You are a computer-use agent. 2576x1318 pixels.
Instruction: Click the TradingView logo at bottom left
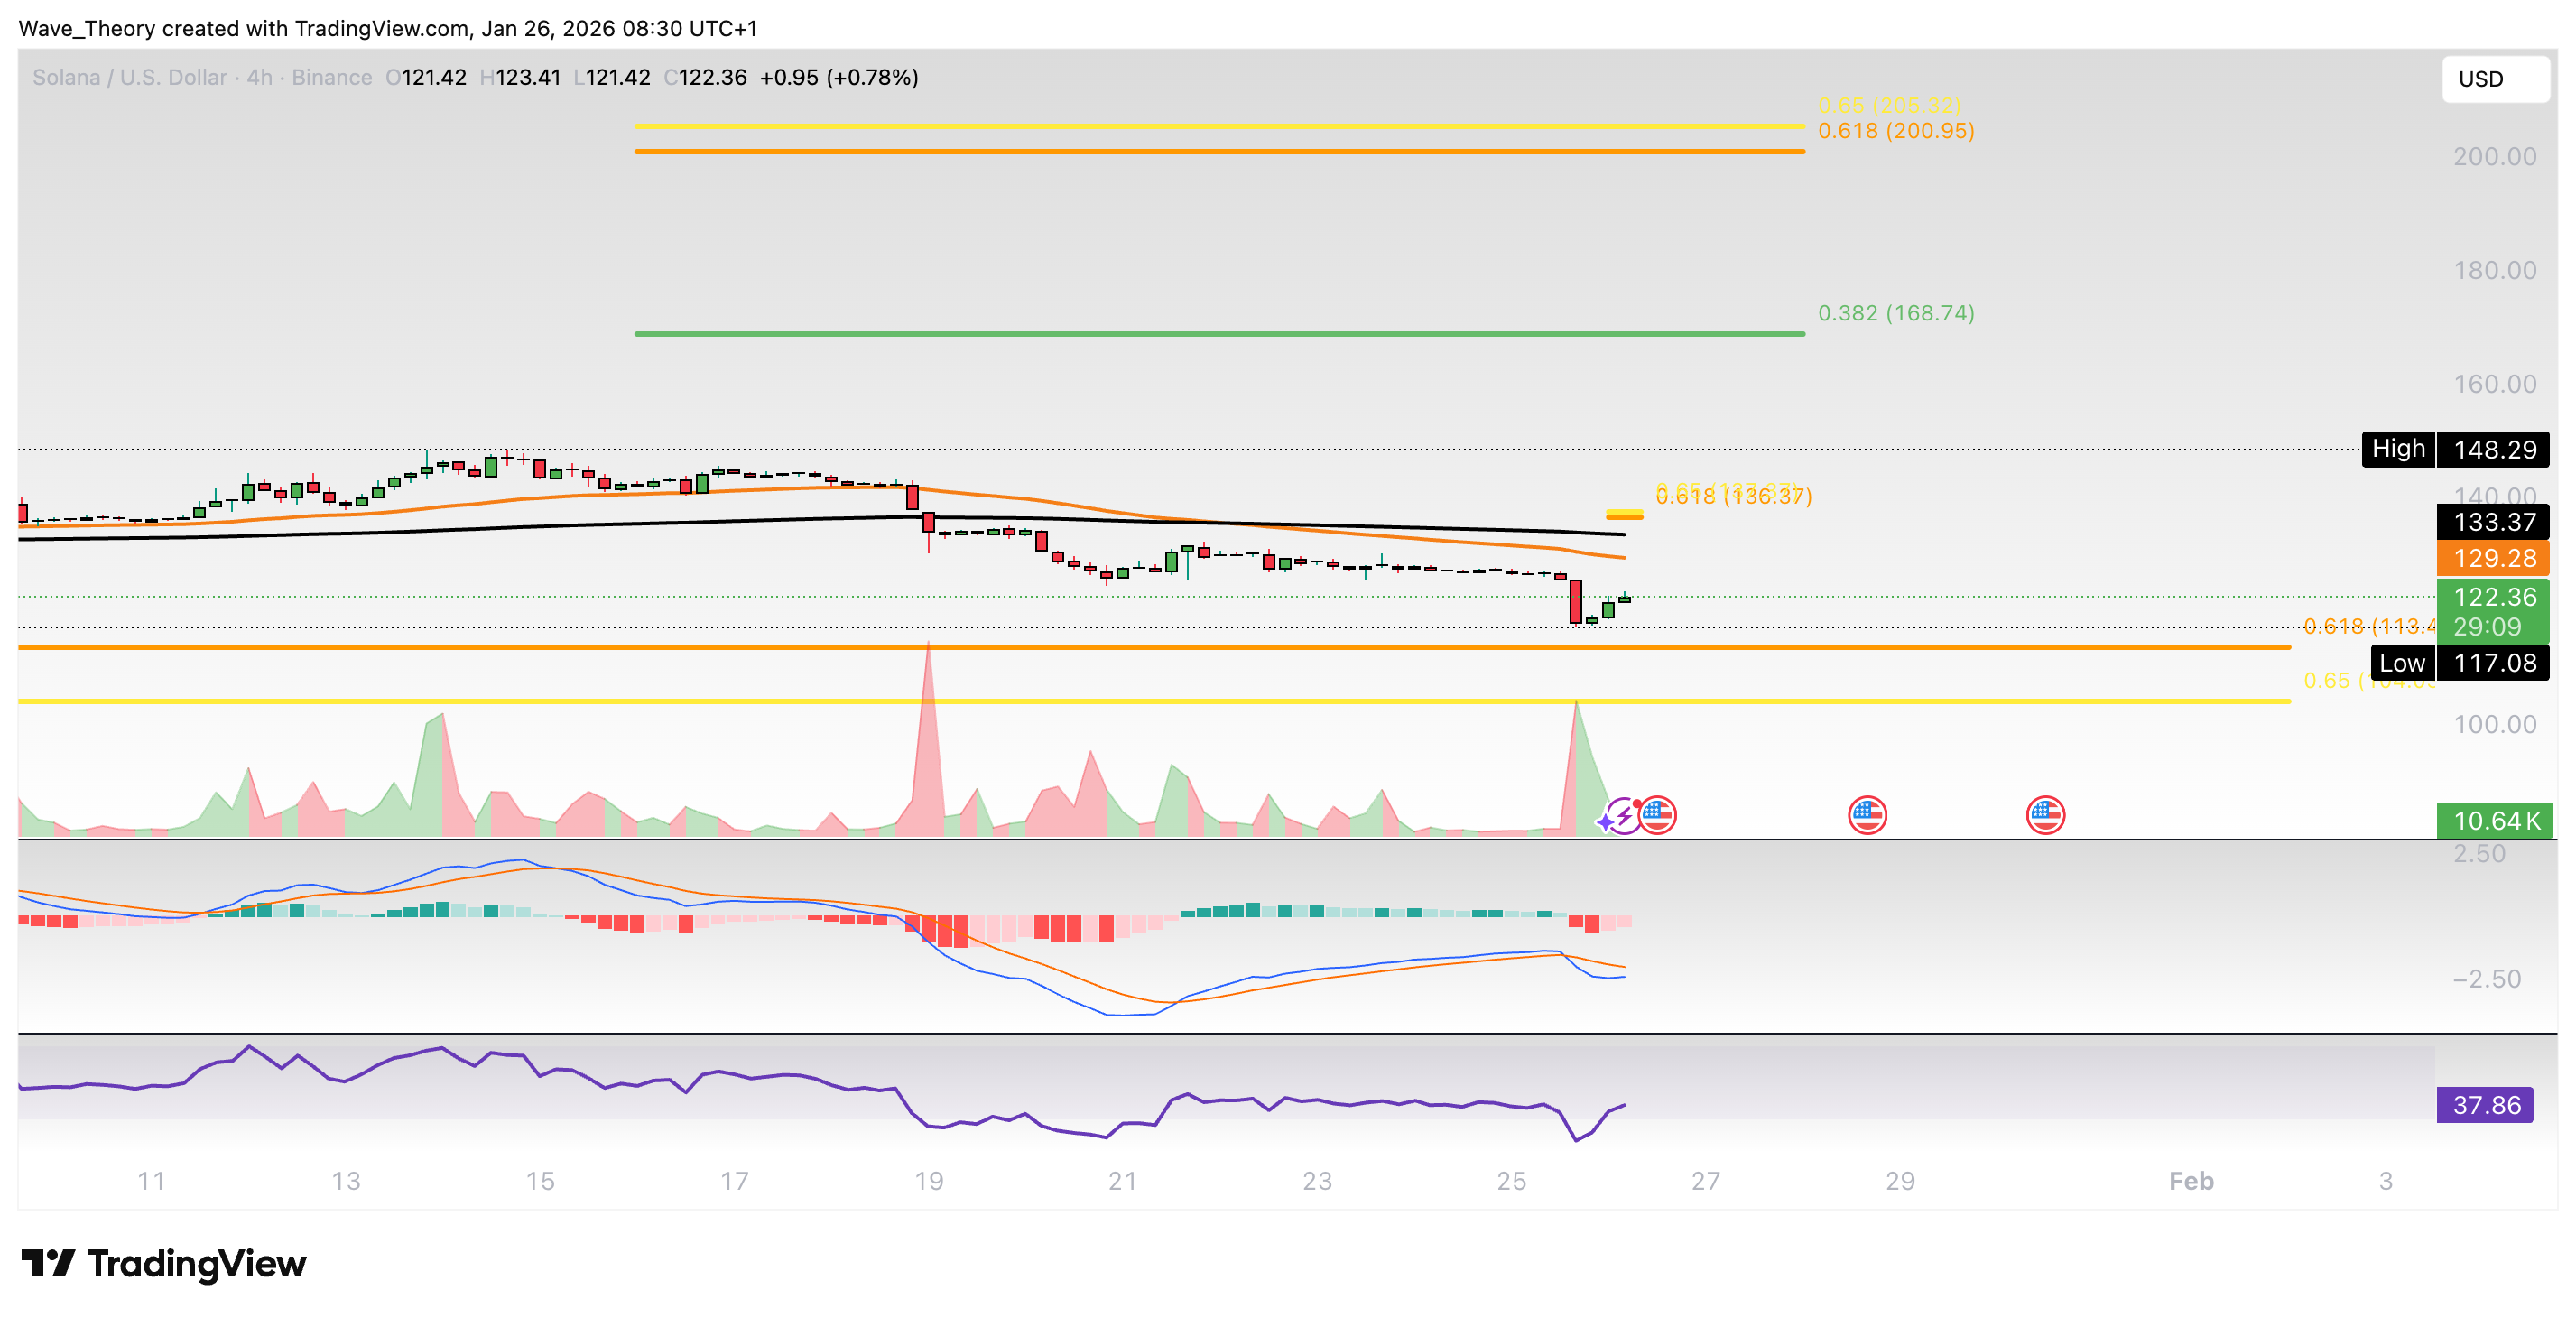165,1263
